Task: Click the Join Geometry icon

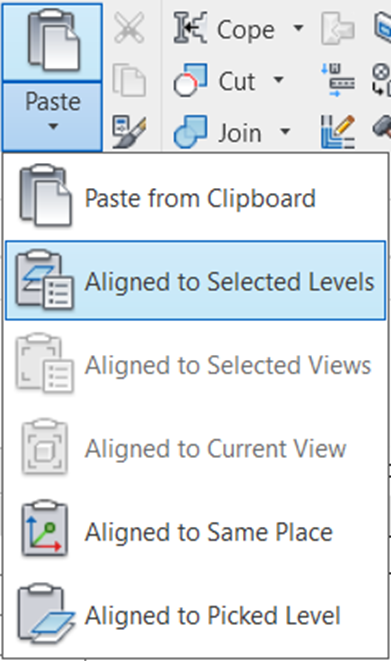Action: (x=190, y=132)
